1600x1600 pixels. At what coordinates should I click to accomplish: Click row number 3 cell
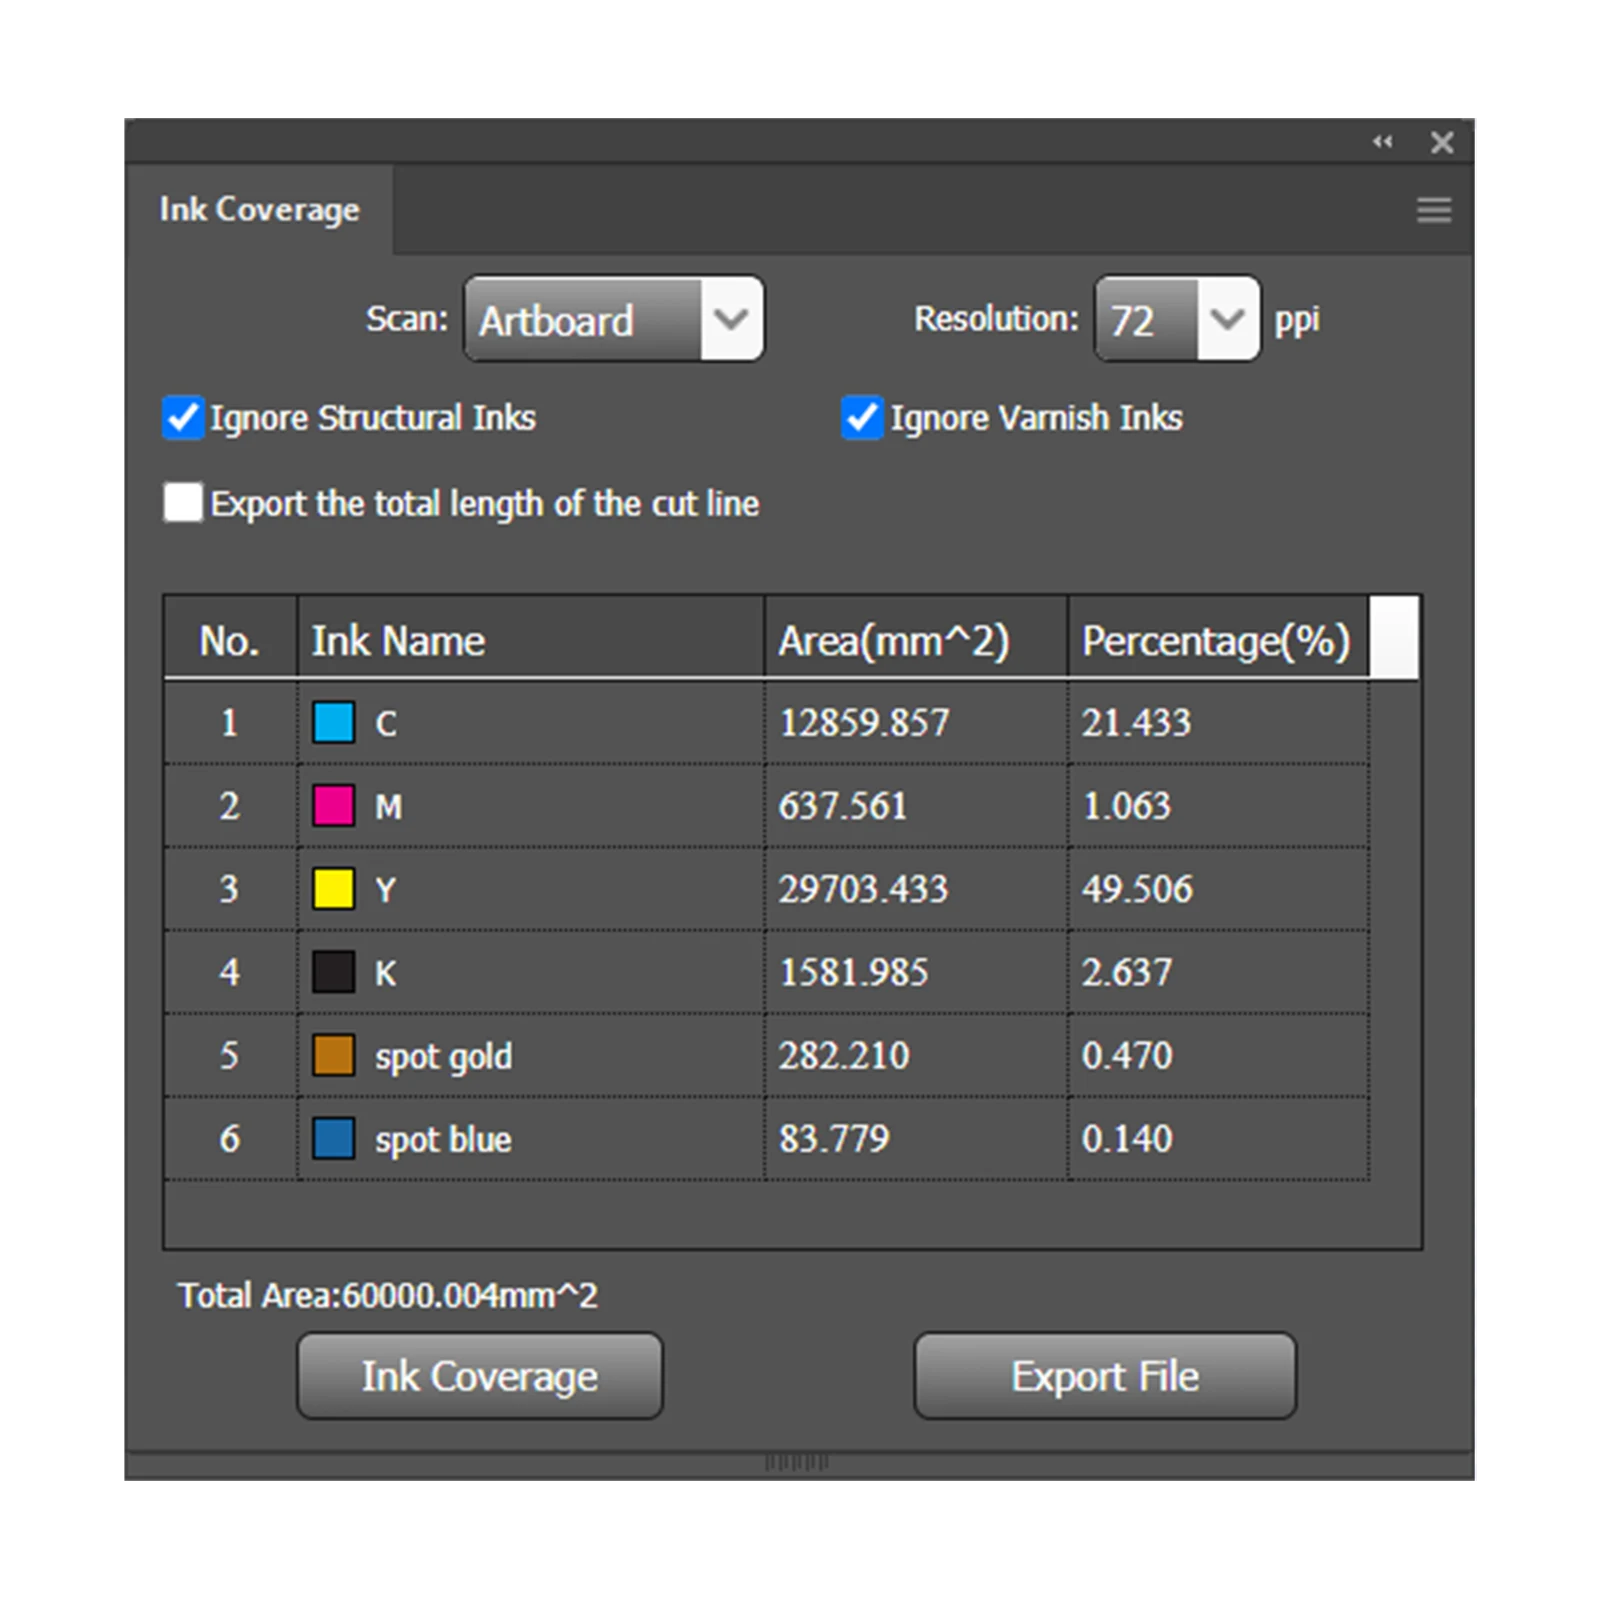point(230,888)
